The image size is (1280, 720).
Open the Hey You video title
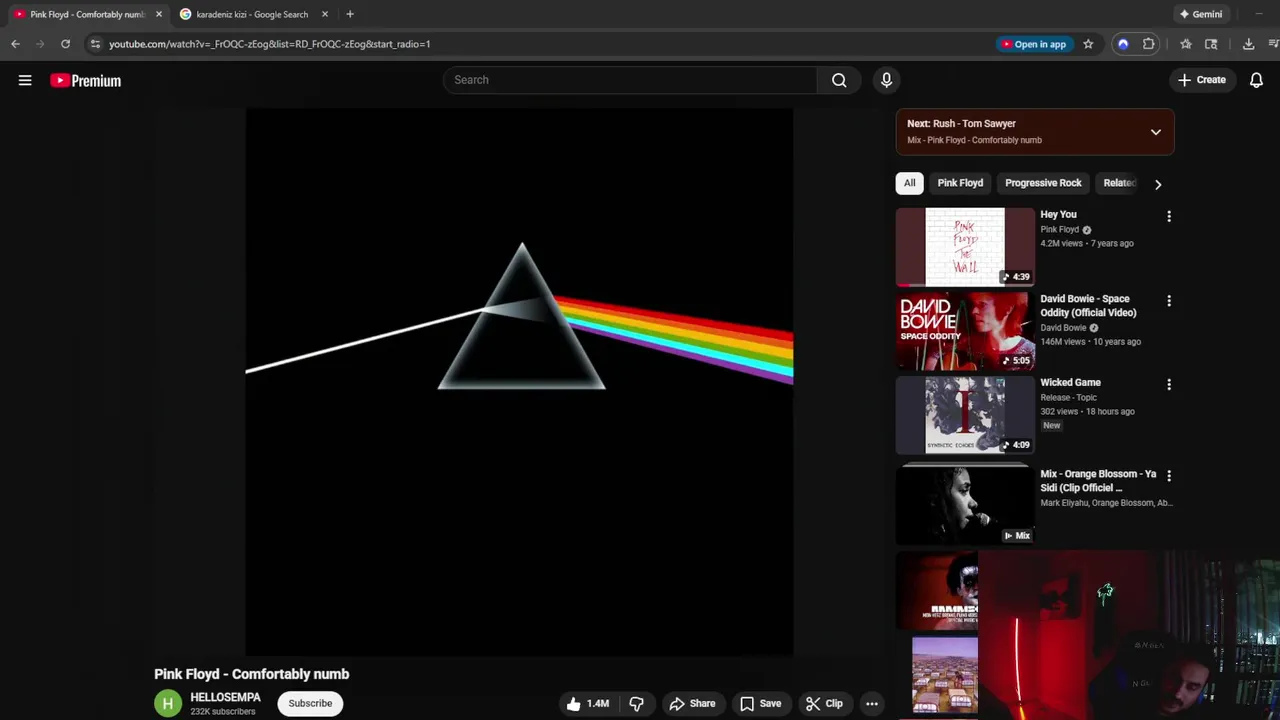(x=1058, y=214)
